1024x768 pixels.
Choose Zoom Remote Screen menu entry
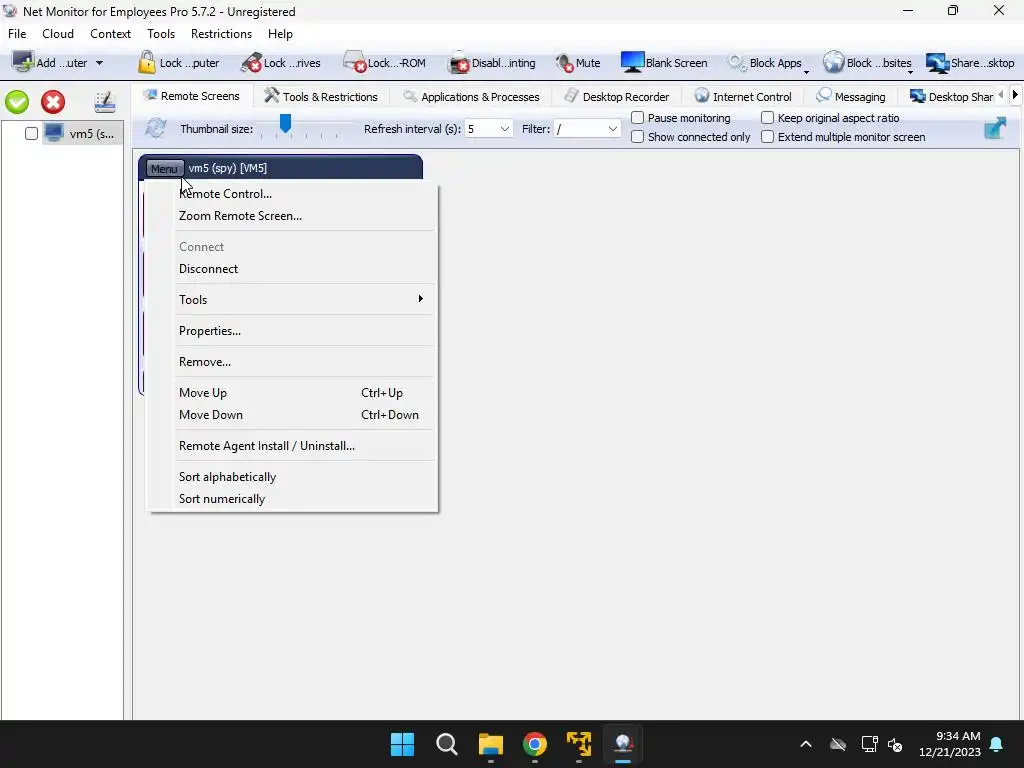tap(291, 216)
